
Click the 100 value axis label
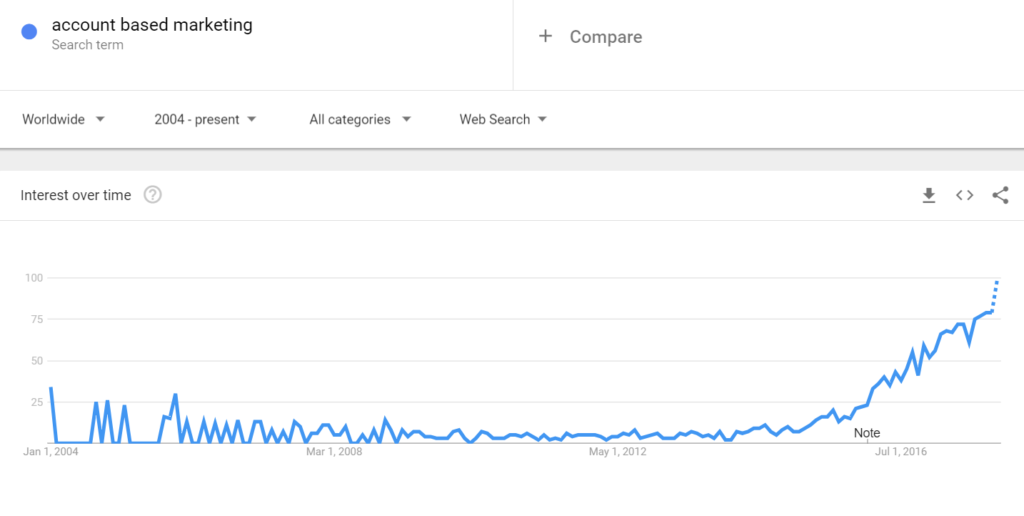(x=35, y=278)
